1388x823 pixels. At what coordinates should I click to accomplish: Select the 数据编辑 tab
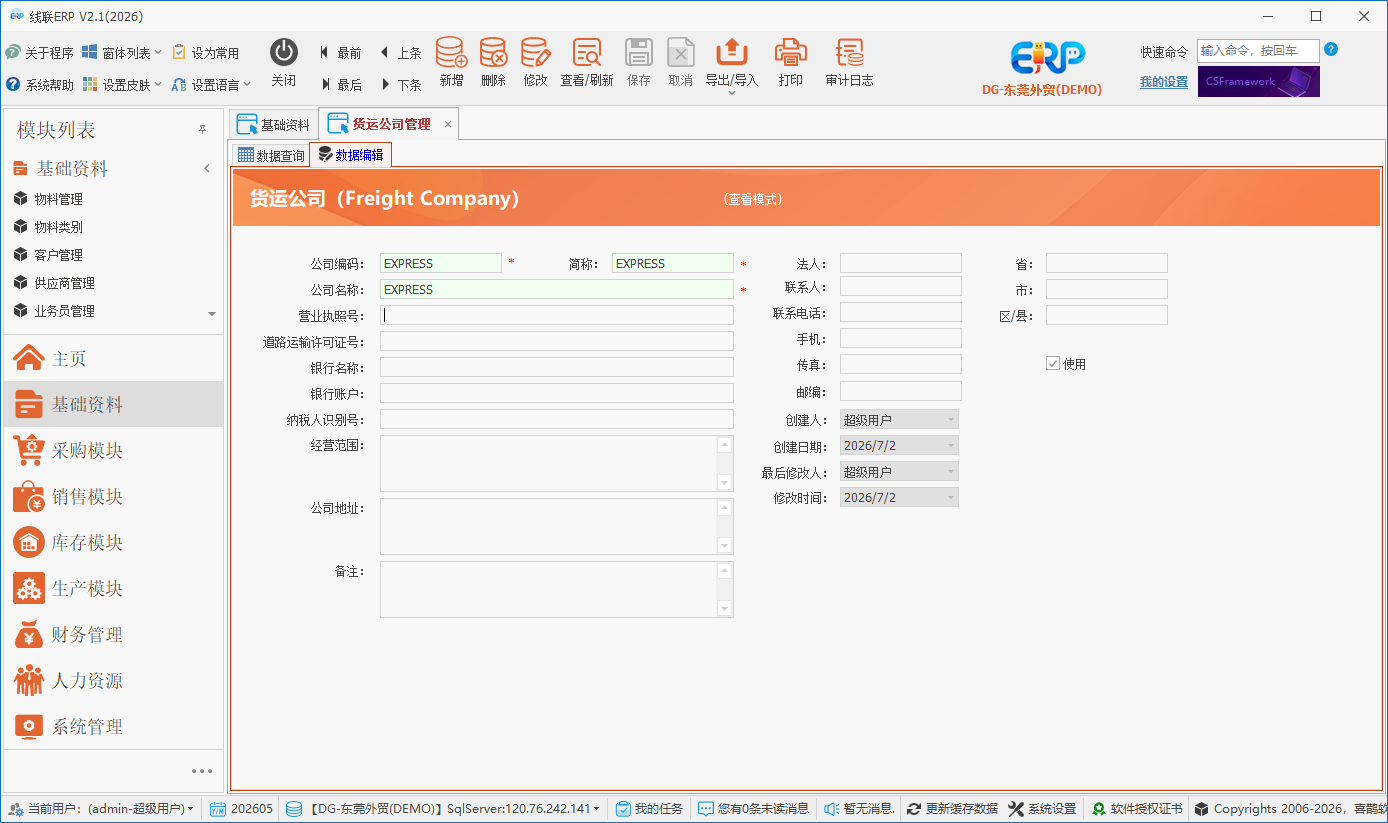[350, 155]
